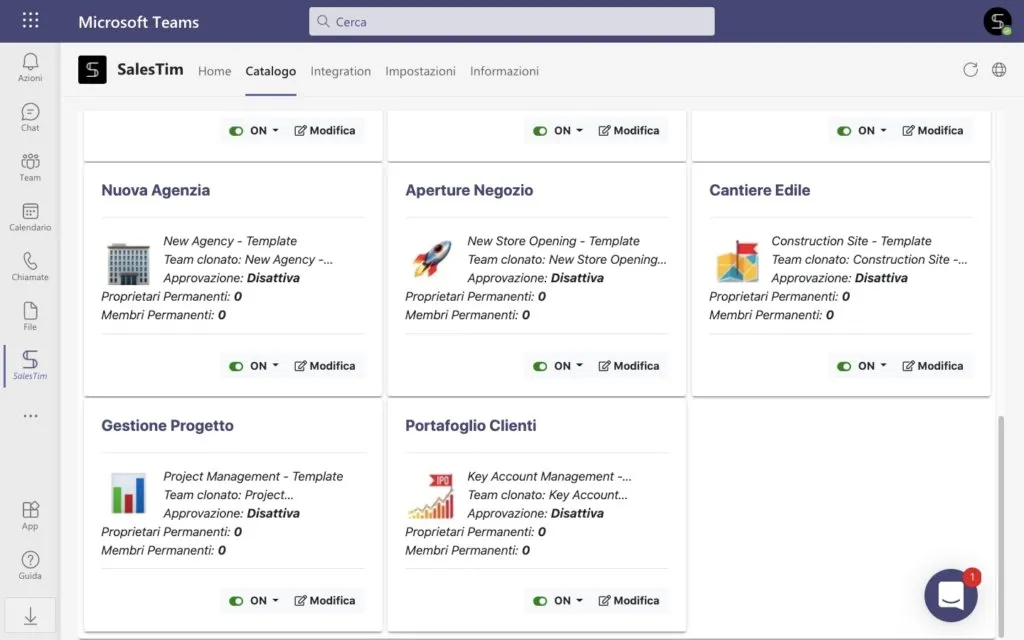Toggle ON switch in card above Cantiere Edile
This screenshot has width=1024, height=640.
tap(844, 131)
